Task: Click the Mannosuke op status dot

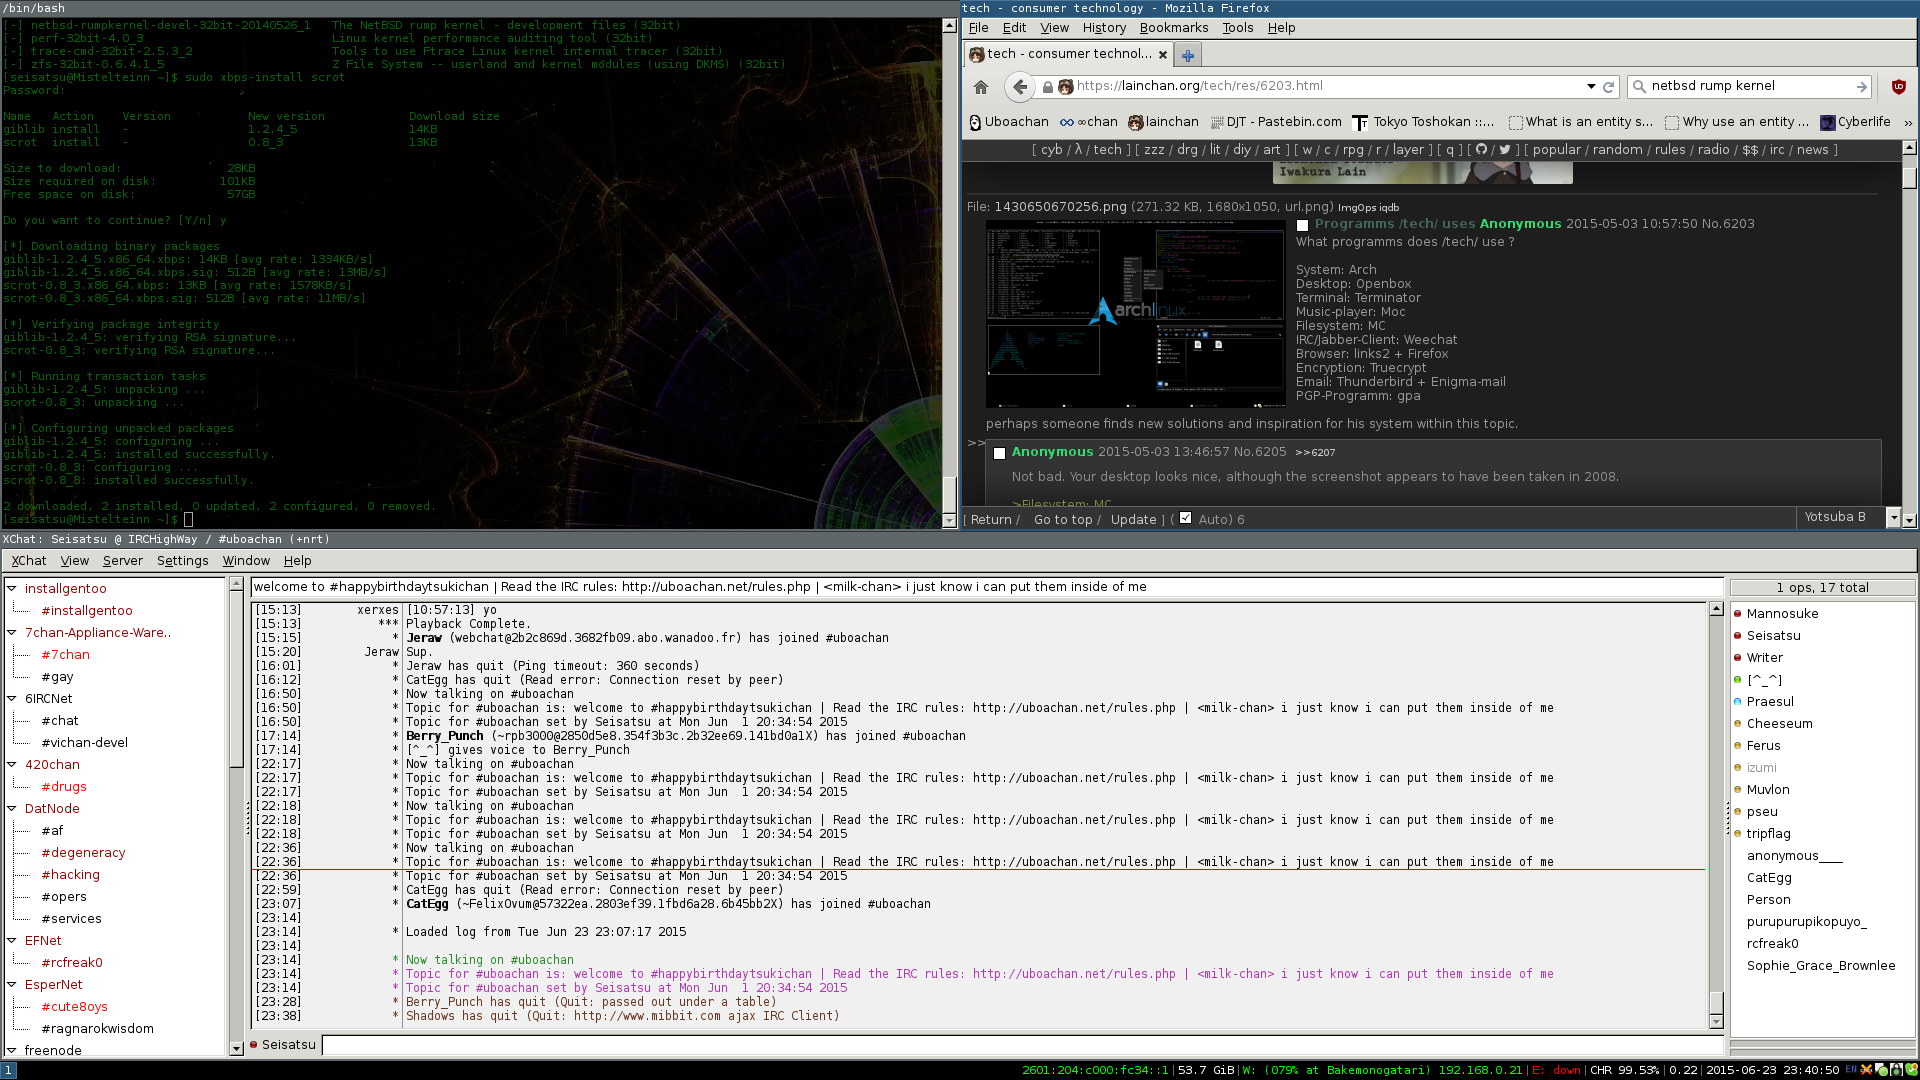Action: [1738, 614]
